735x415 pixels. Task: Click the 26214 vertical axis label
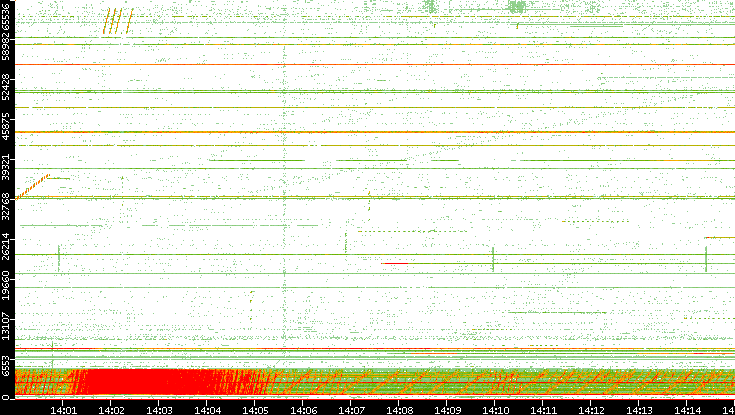7,247
